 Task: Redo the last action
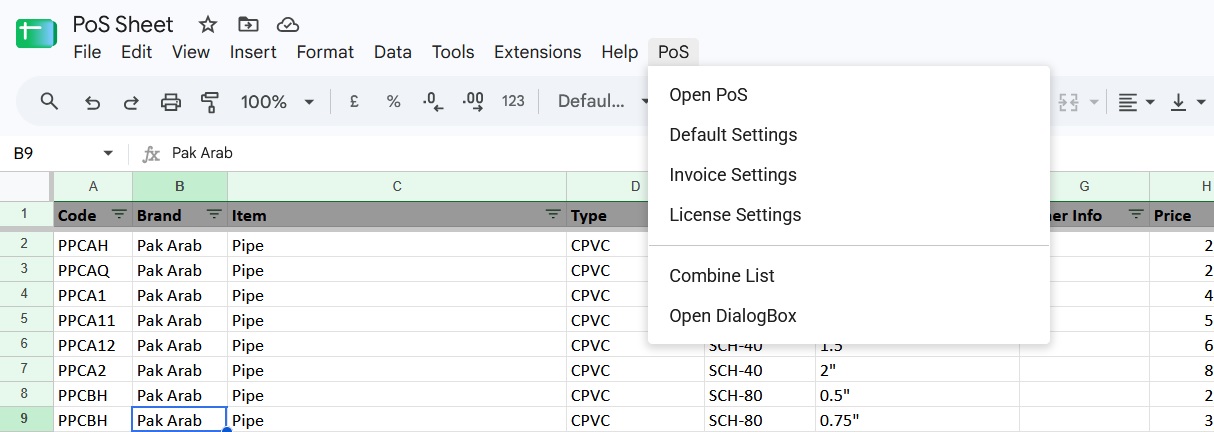(x=131, y=101)
